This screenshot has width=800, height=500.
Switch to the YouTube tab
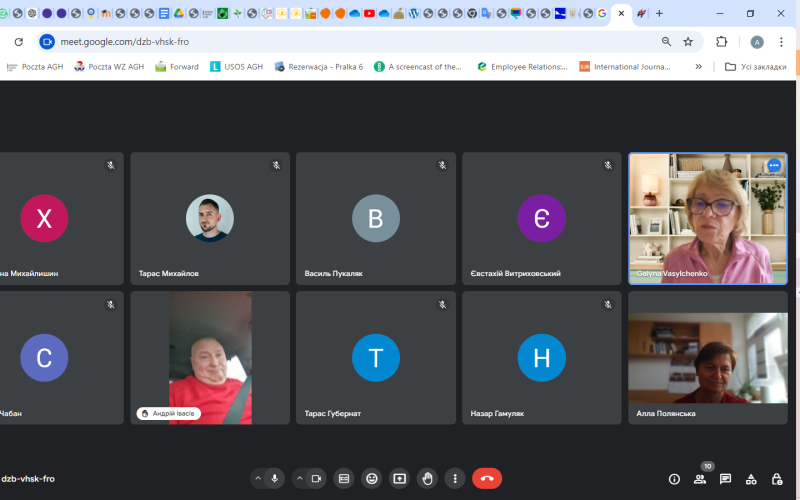pyautogui.click(x=369, y=13)
